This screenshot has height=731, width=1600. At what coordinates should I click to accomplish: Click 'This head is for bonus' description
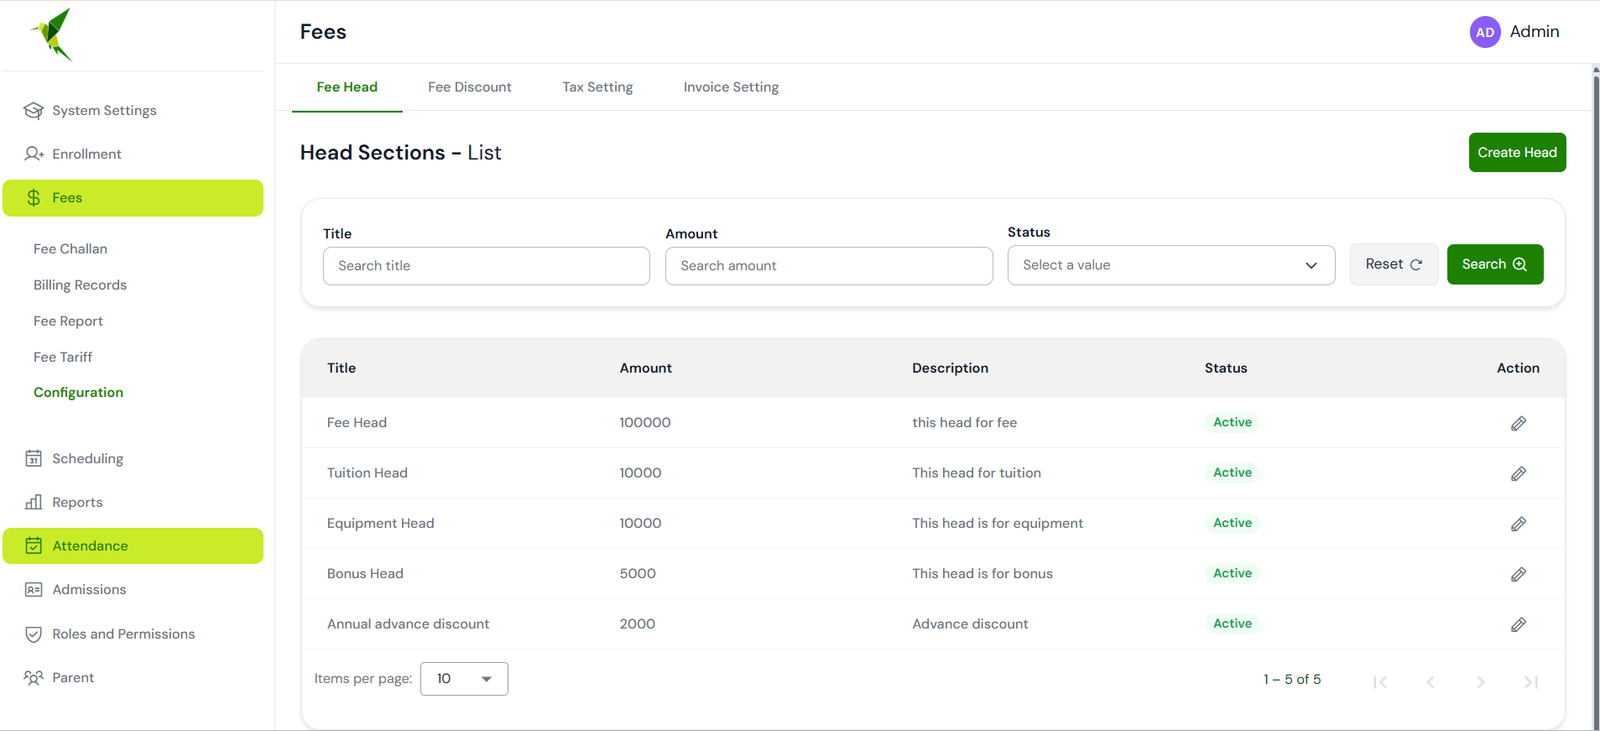tap(982, 574)
